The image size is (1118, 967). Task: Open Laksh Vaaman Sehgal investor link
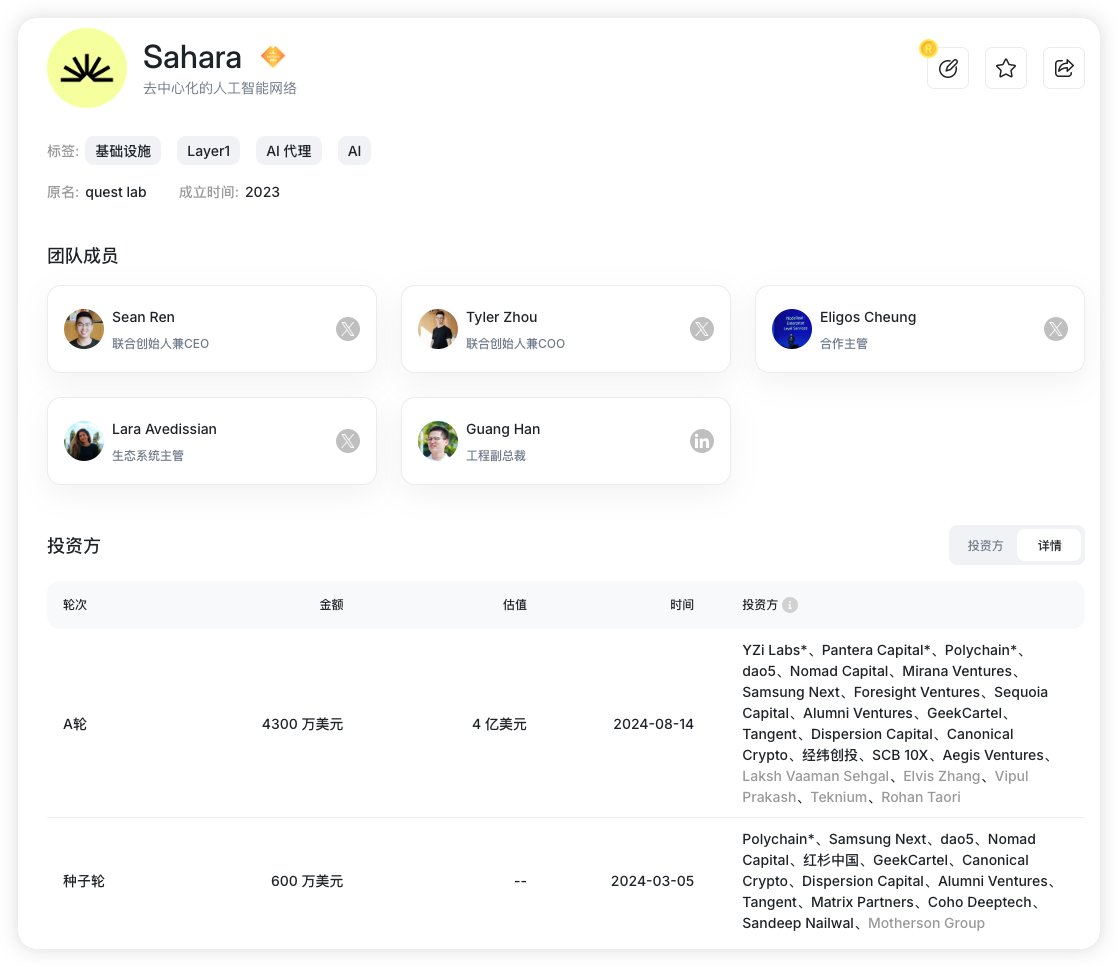[816, 776]
